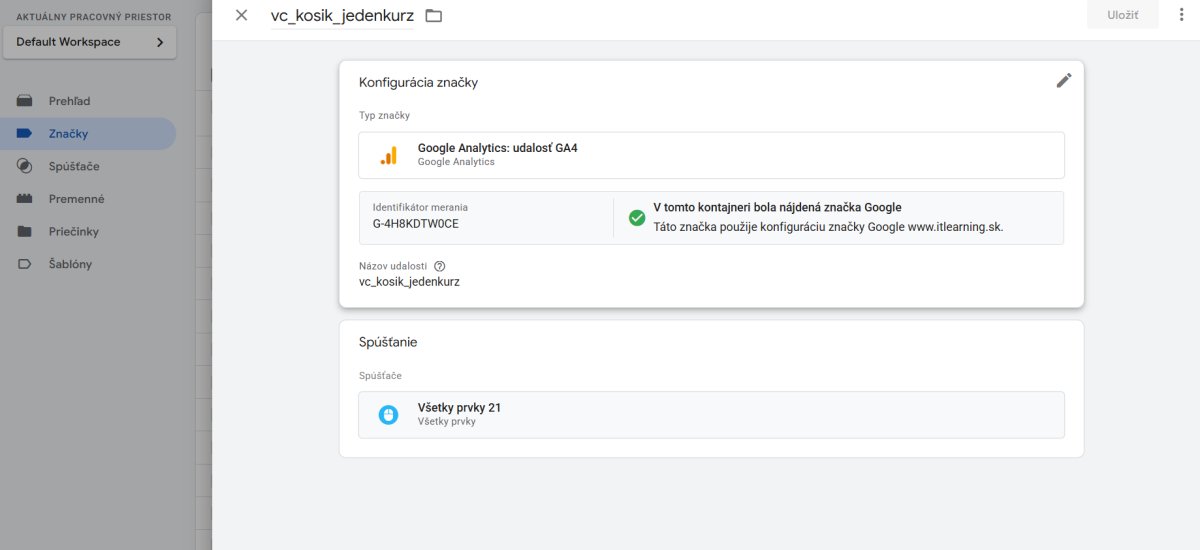This screenshot has width=1200, height=550.
Task: Expand the Default Workspace selector
Action: pos(90,42)
